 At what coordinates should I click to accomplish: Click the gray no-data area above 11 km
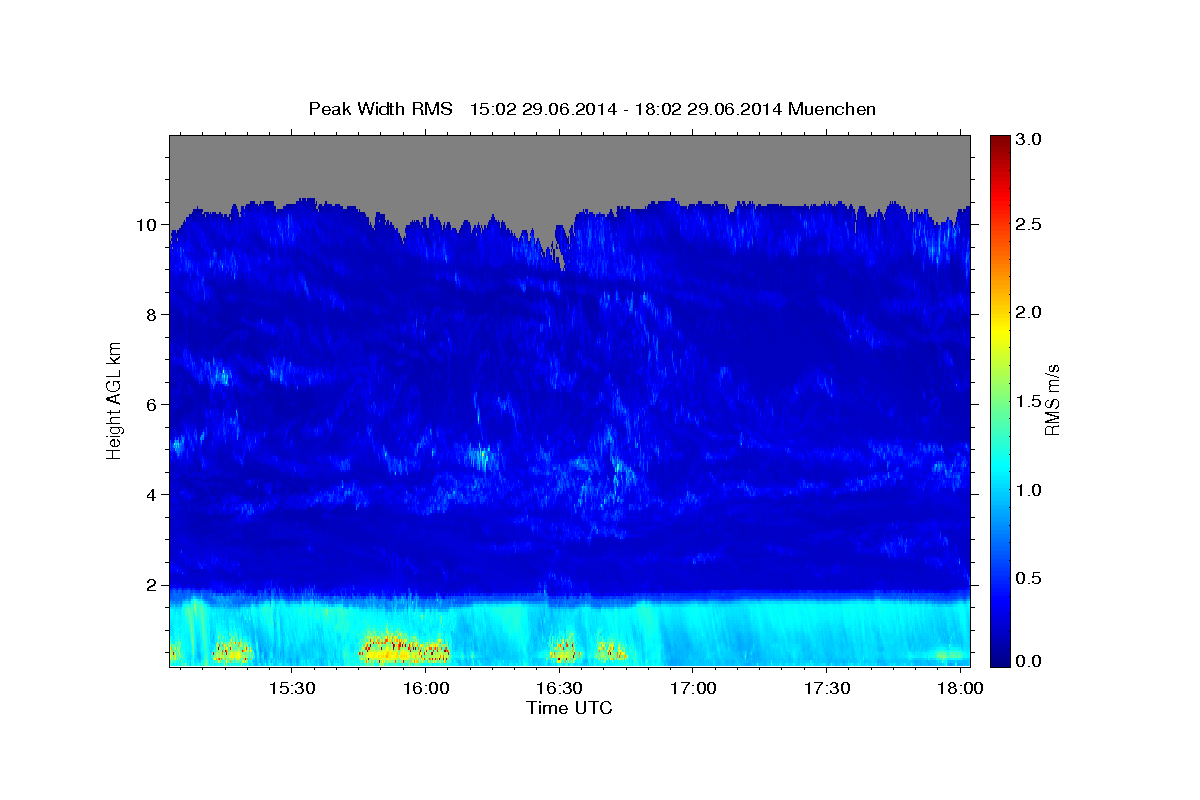click(x=570, y=165)
